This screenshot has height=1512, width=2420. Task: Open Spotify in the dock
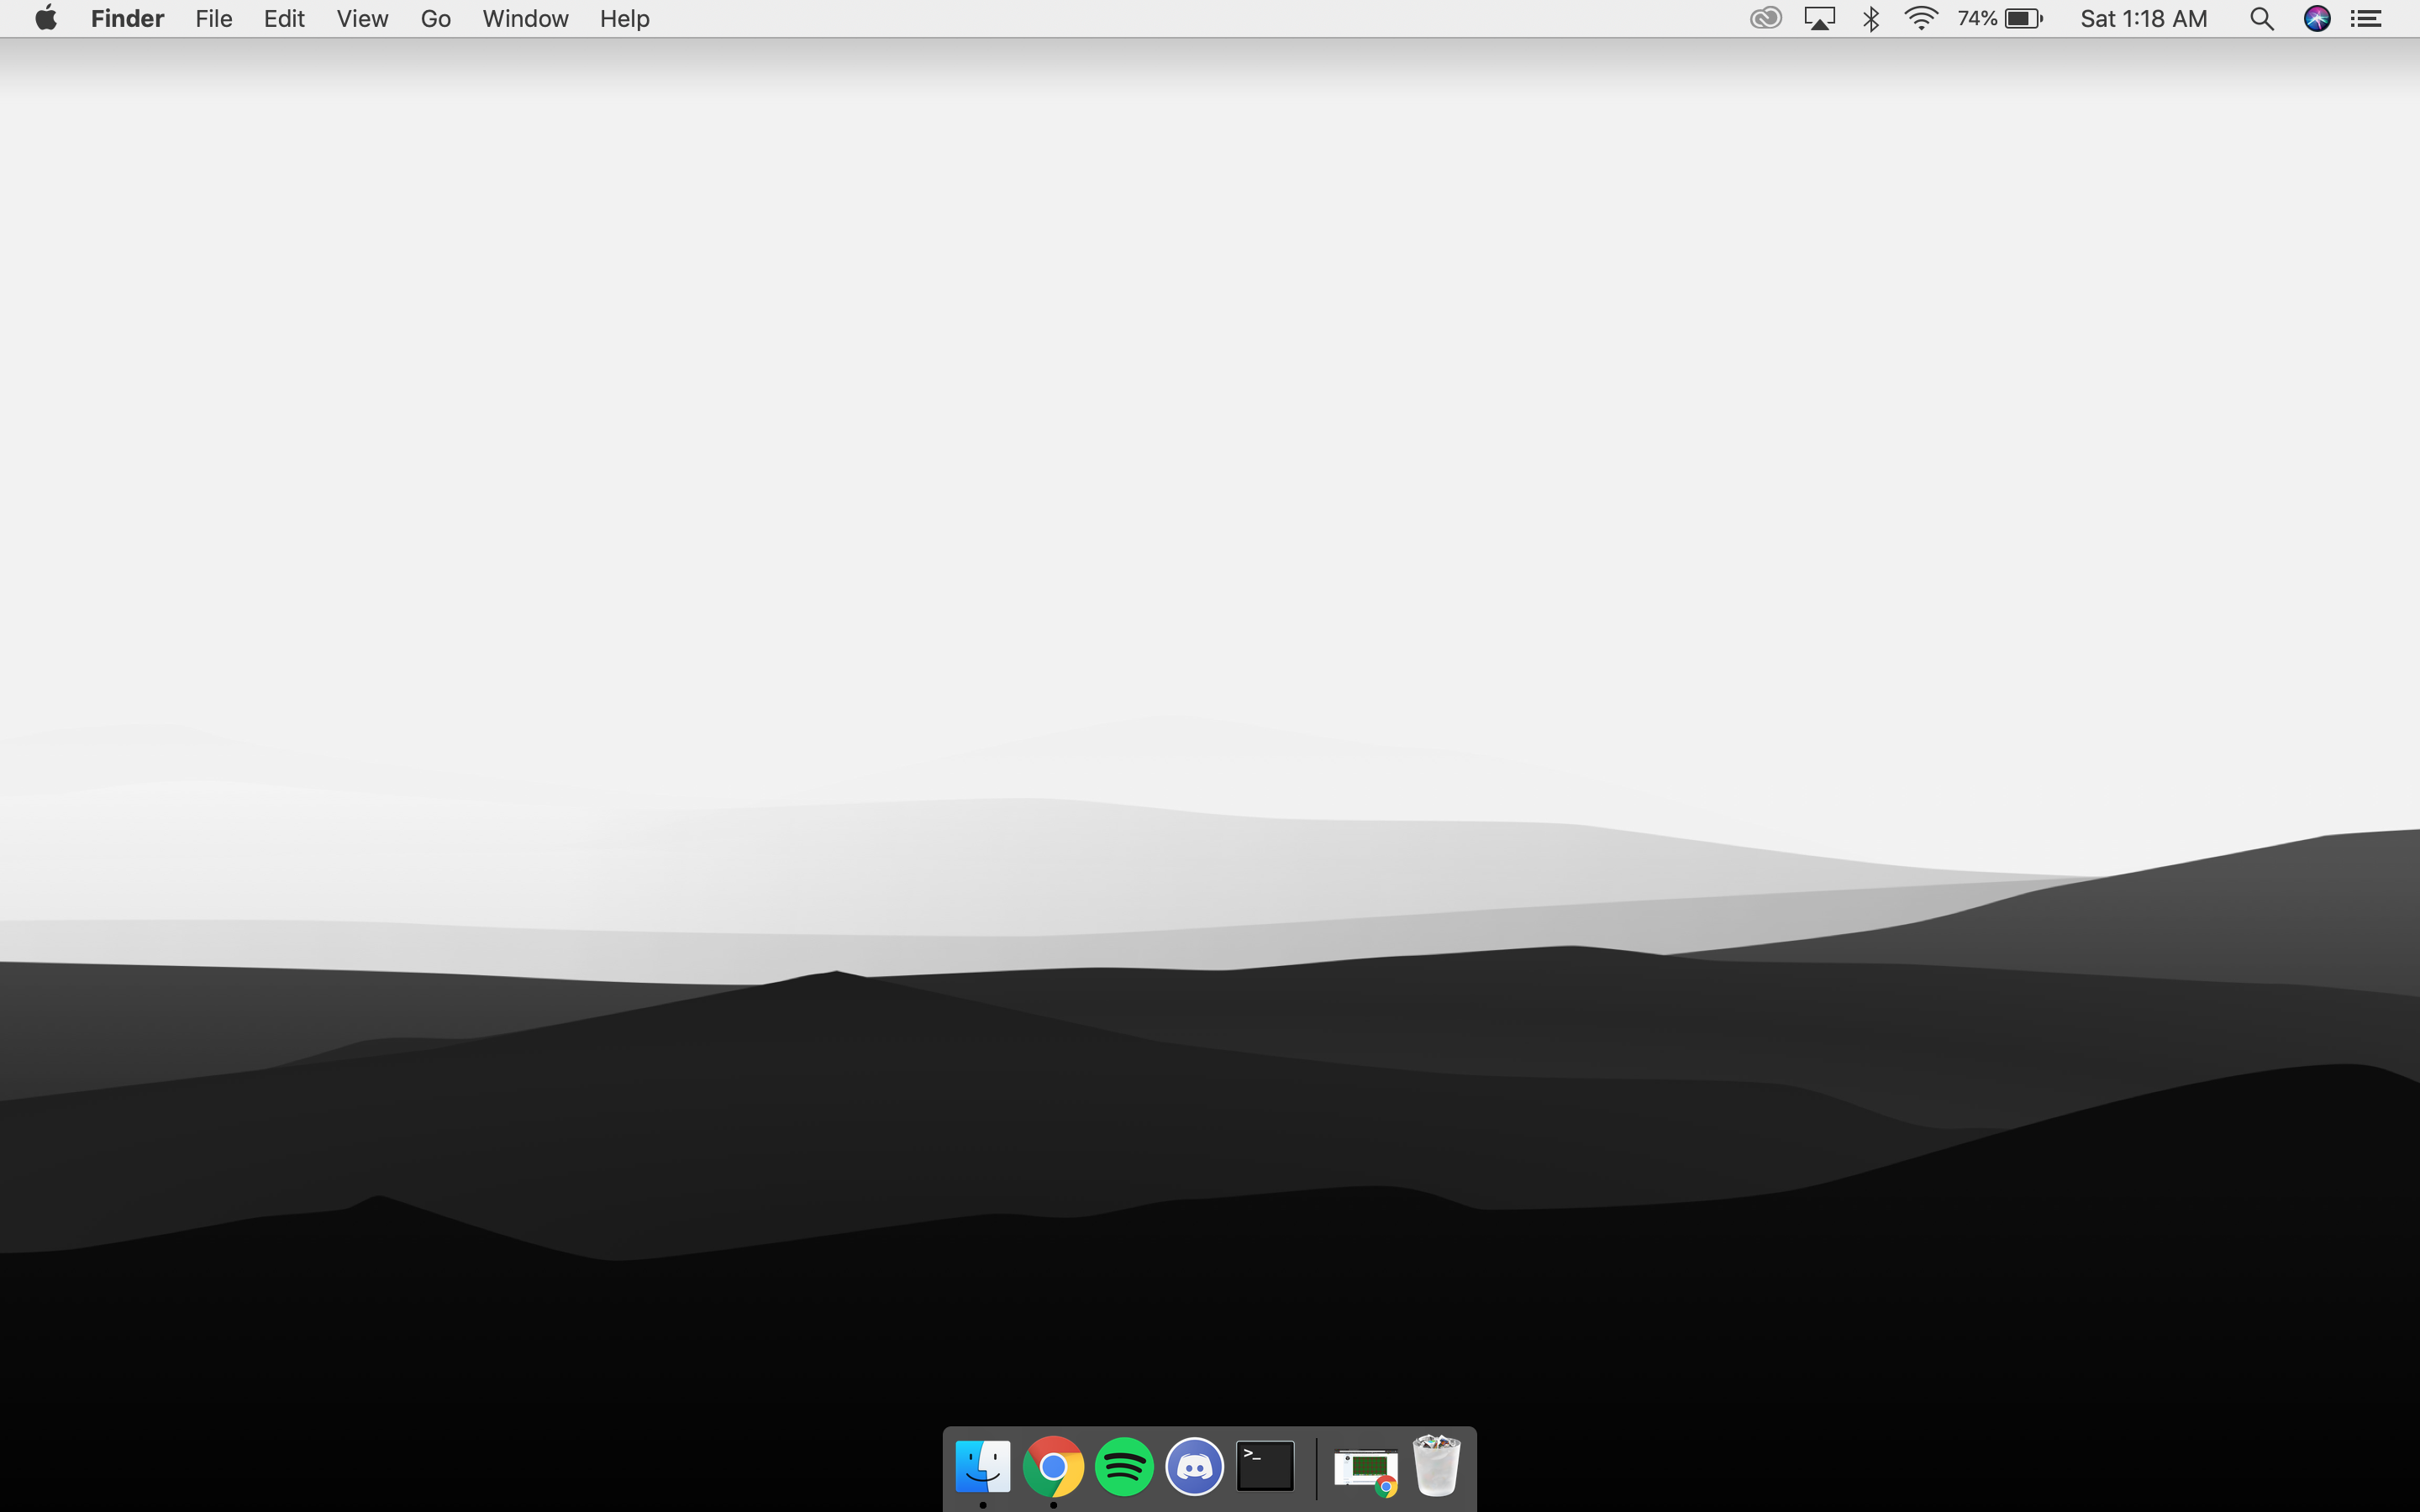click(1124, 1466)
